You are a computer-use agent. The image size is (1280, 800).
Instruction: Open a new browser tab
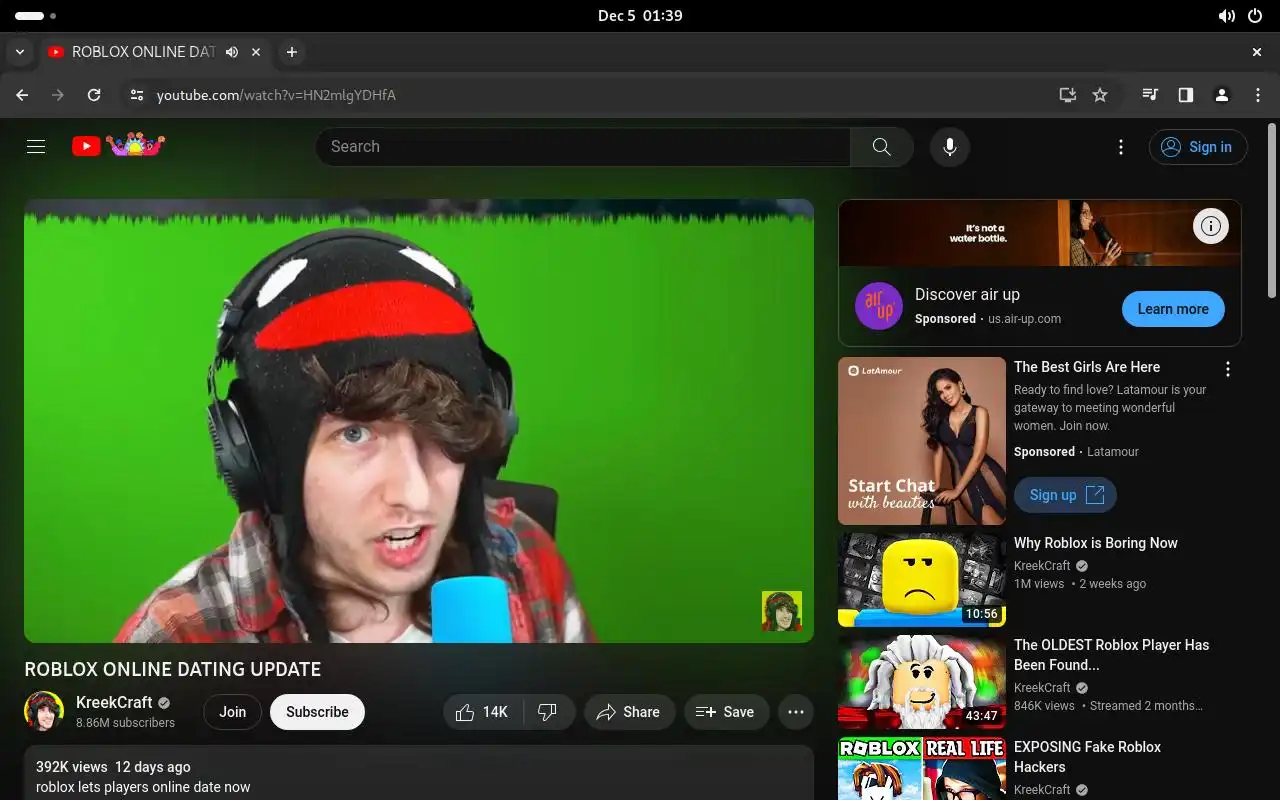click(x=291, y=52)
